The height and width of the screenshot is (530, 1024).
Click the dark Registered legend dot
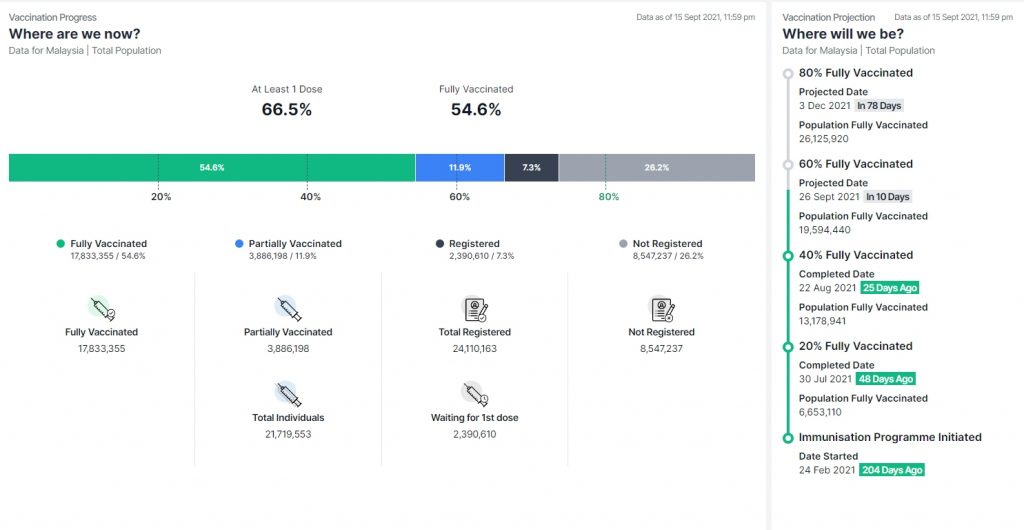click(x=440, y=243)
